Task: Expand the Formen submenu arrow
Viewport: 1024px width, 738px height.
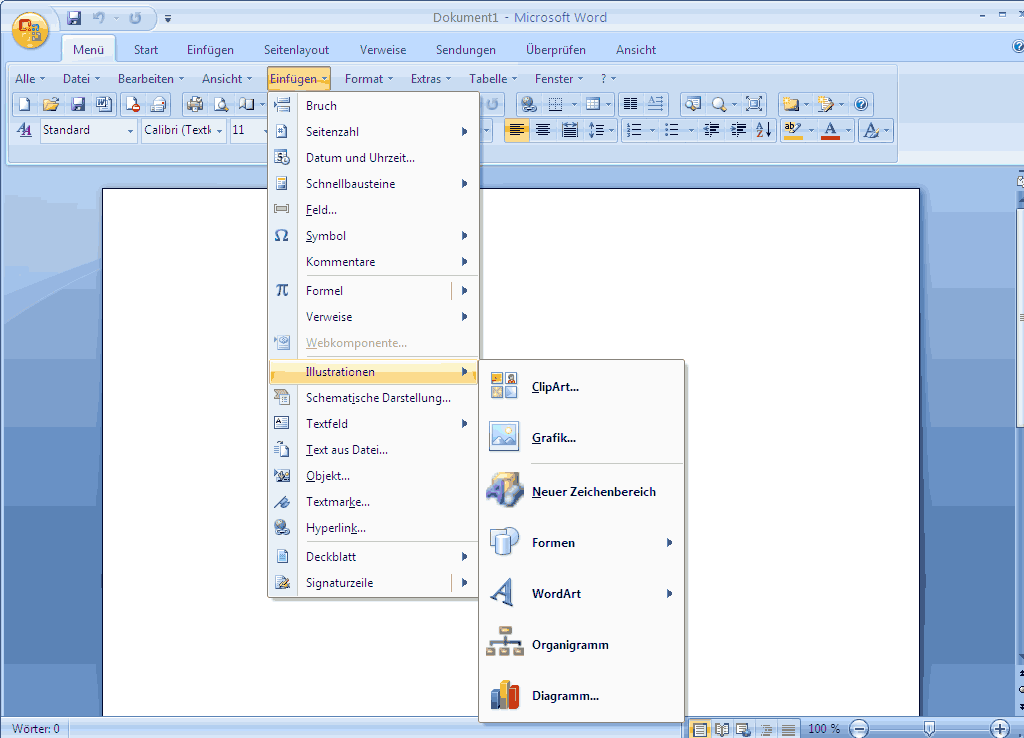Action: pyautogui.click(x=669, y=542)
